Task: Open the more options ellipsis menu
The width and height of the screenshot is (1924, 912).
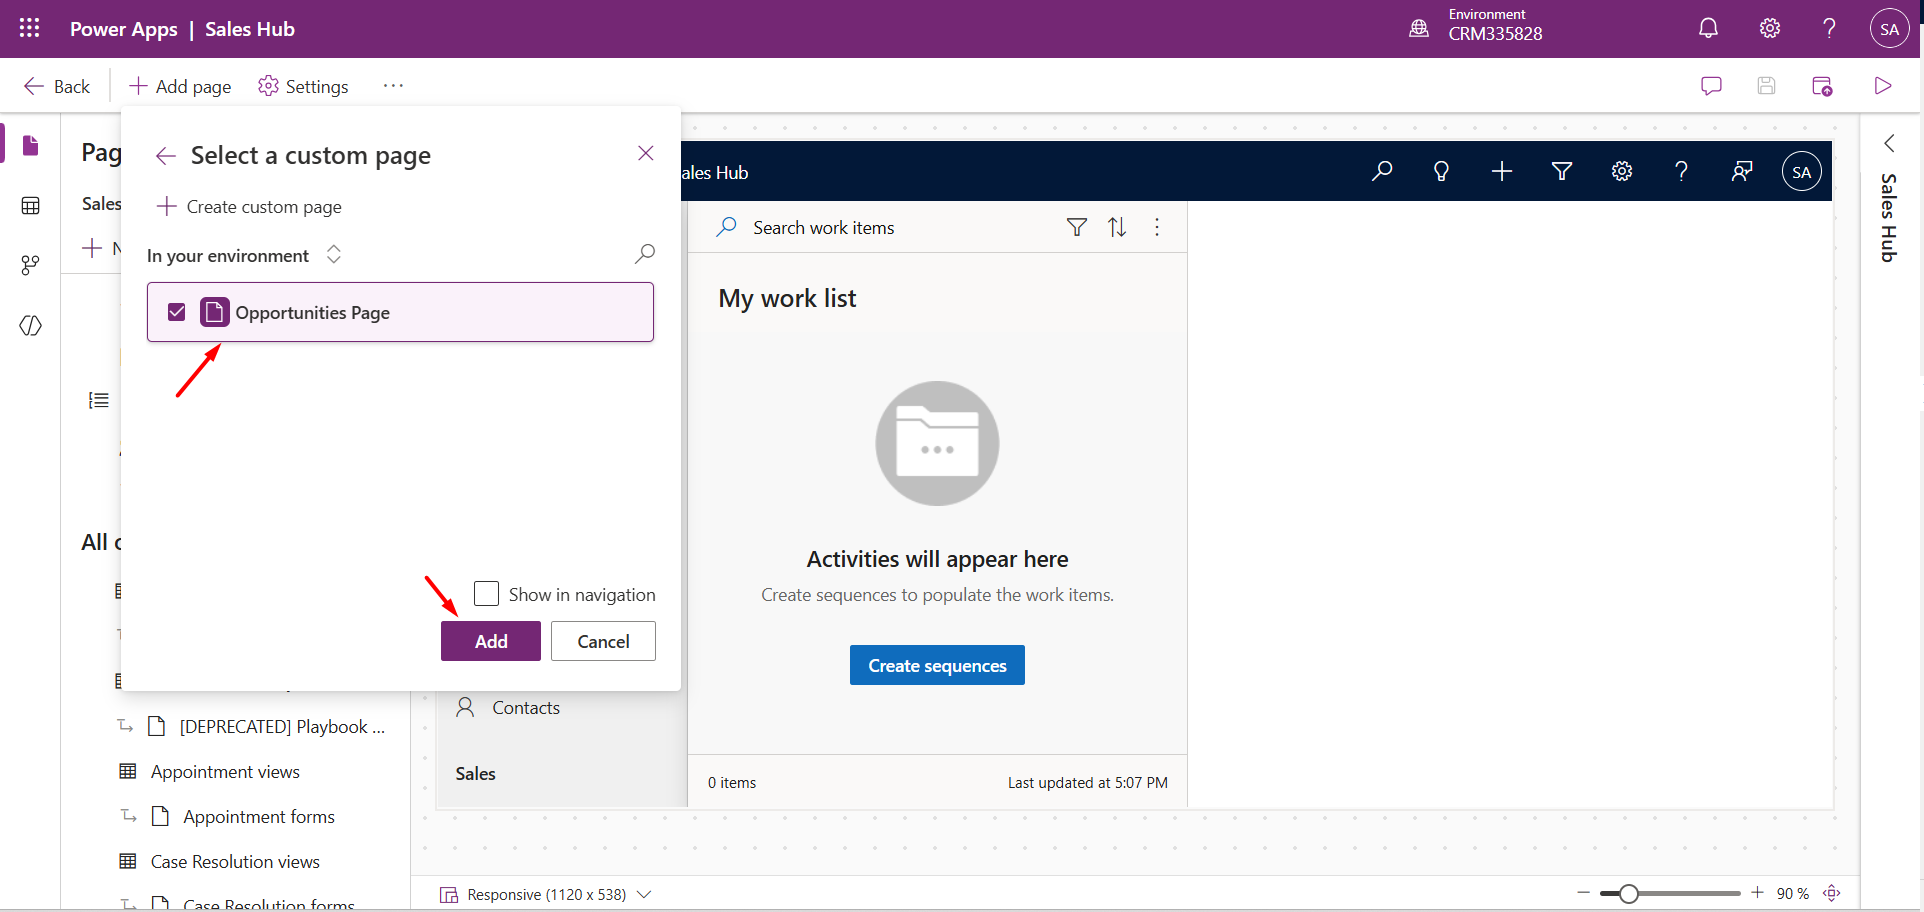Action: (393, 86)
